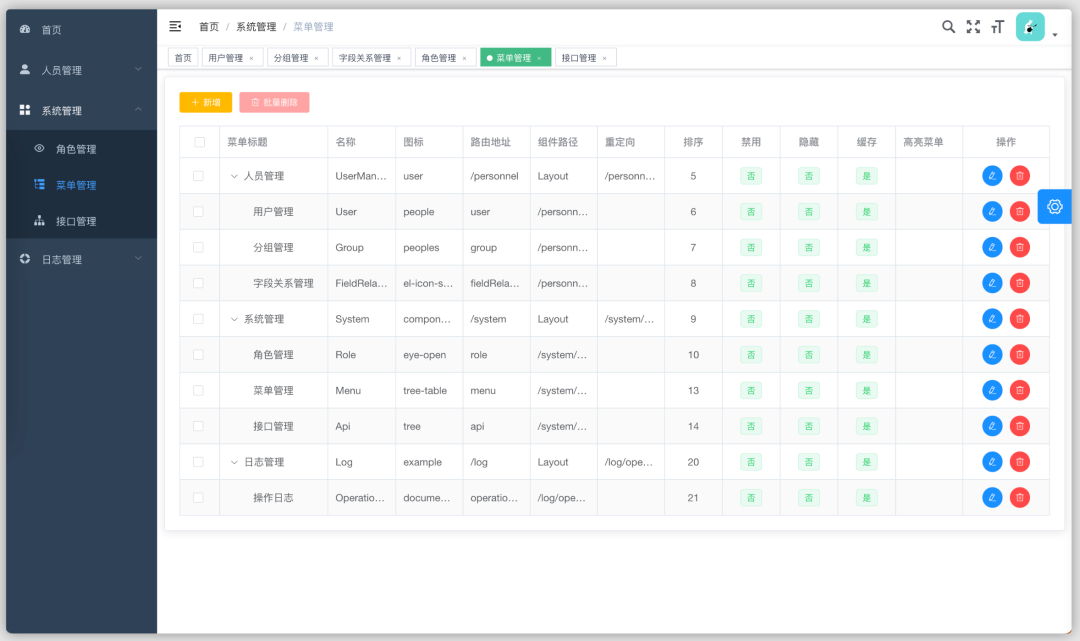Screen dimensions: 1080x641
Task: Collapse the 系统管理 row in the table tree
Action: [x=233, y=318]
